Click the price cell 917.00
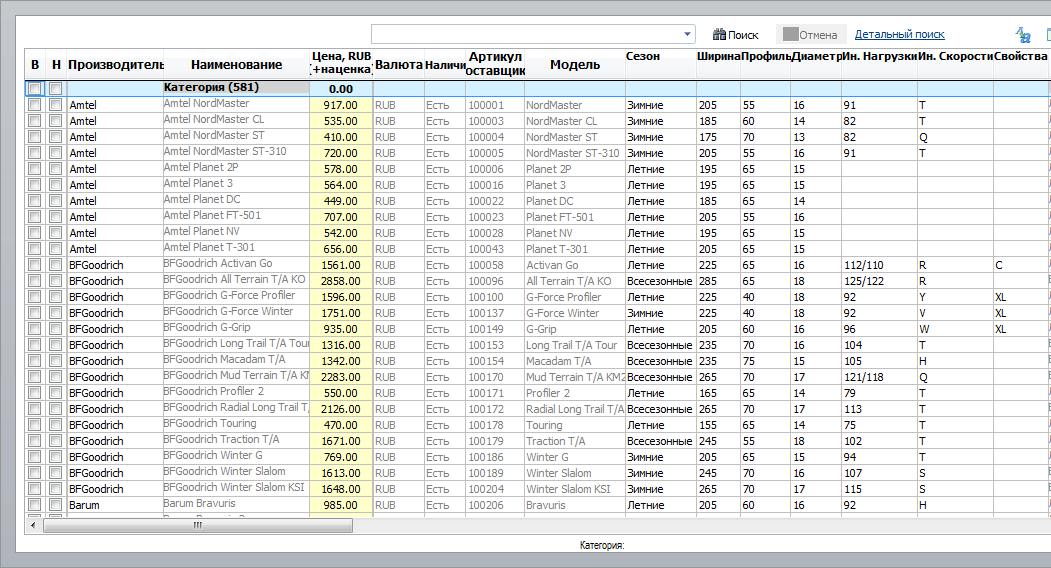 coord(341,105)
